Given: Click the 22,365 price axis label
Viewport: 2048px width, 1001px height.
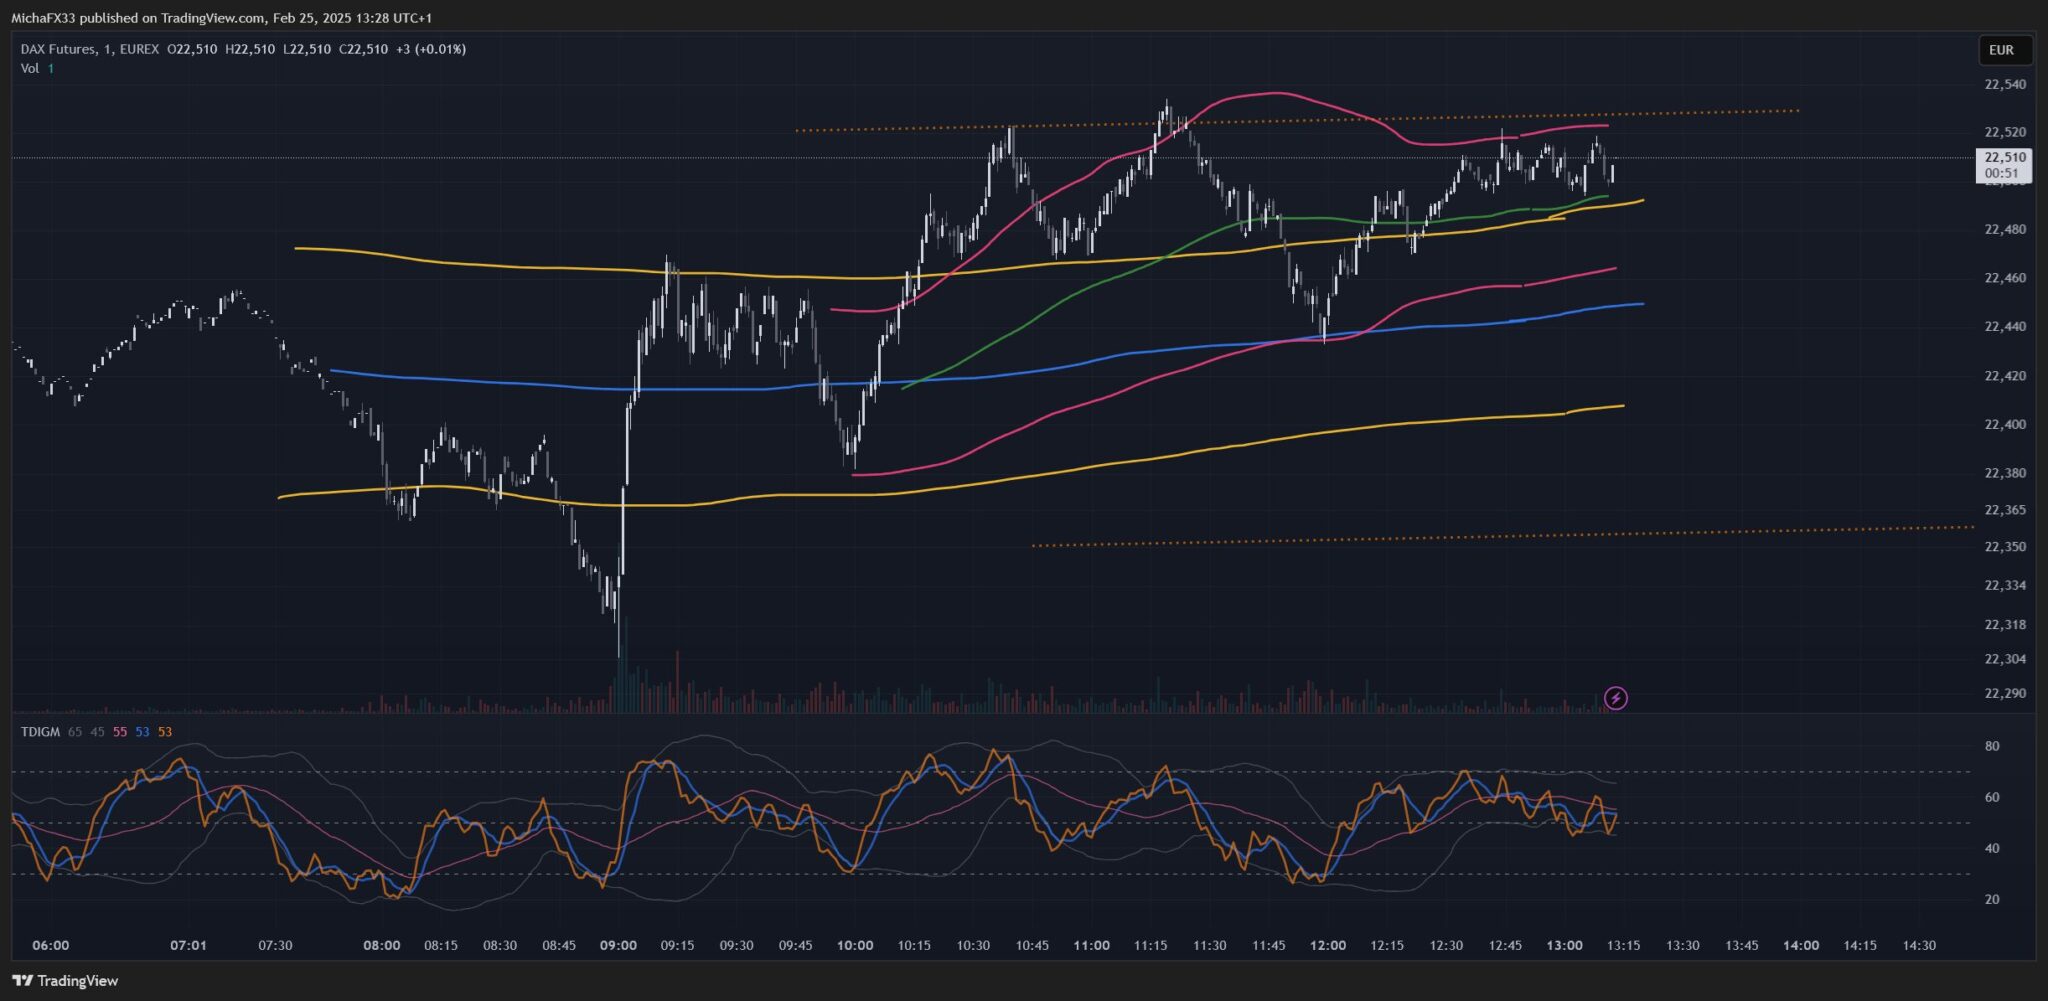Looking at the screenshot, I should point(2005,510).
